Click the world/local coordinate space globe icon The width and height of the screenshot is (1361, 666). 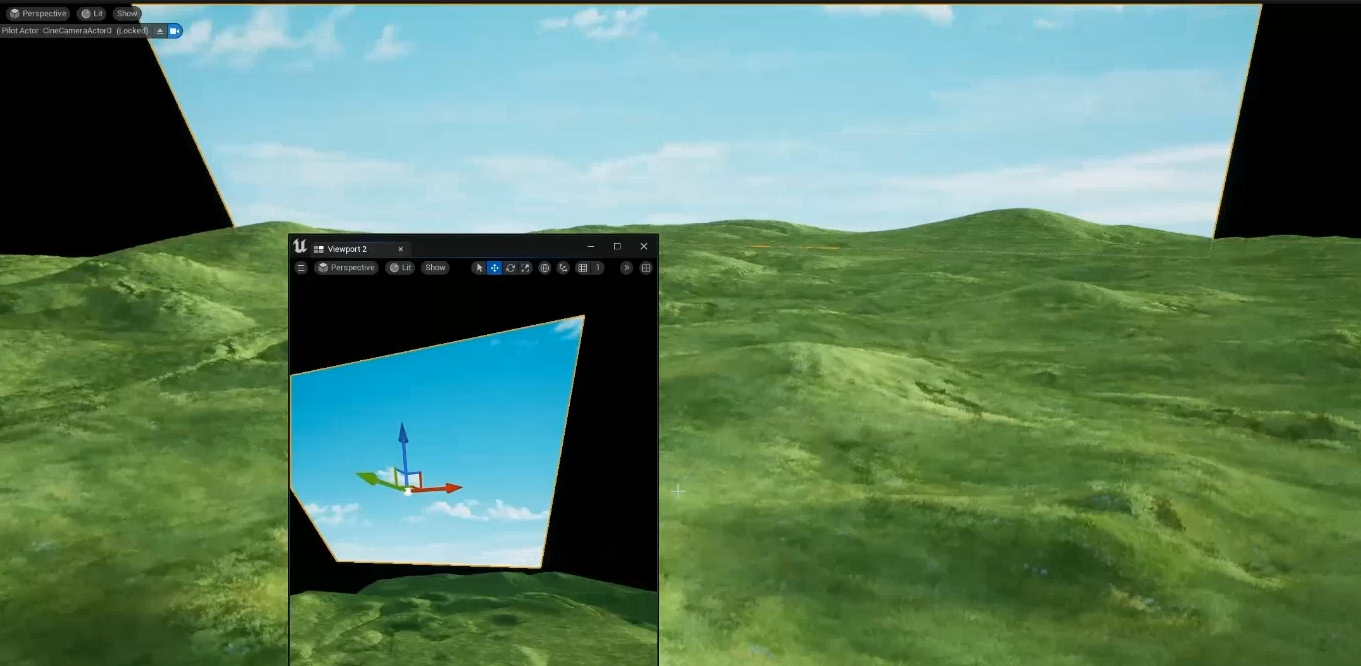pos(545,268)
